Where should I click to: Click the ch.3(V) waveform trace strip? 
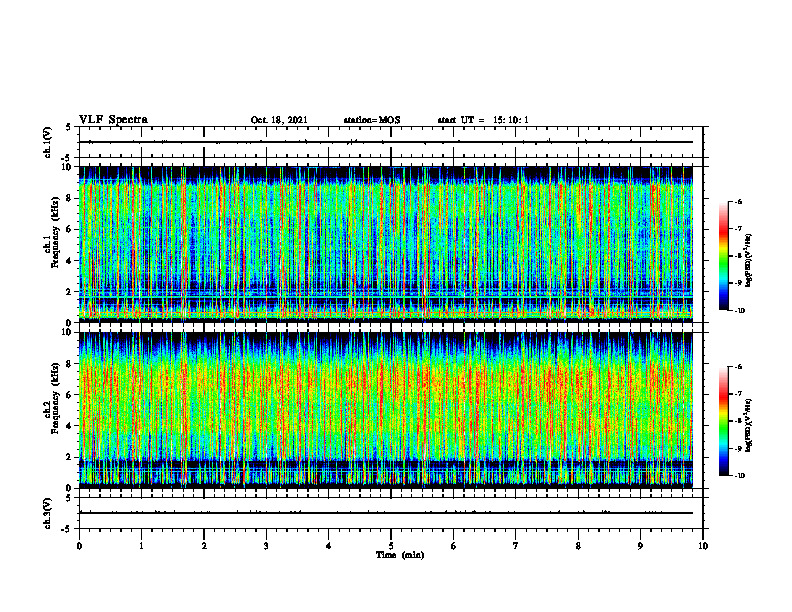386,513
